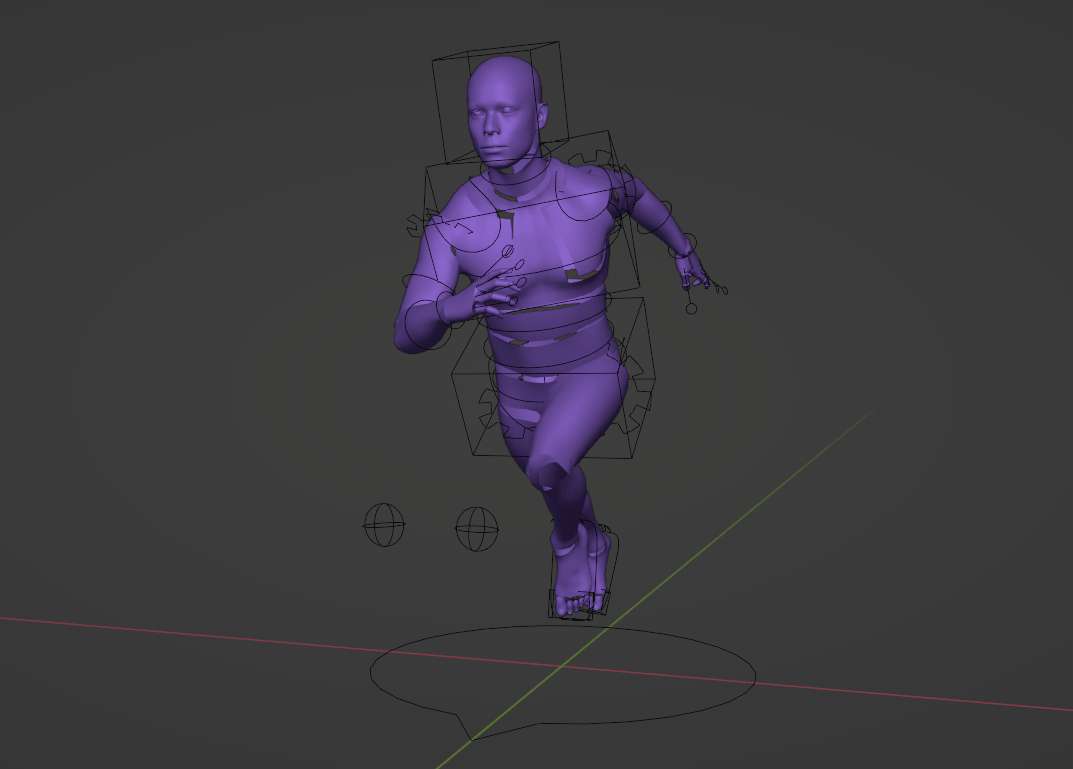Select the round control at the bent elbow
The image size is (1073, 769).
pos(428,327)
